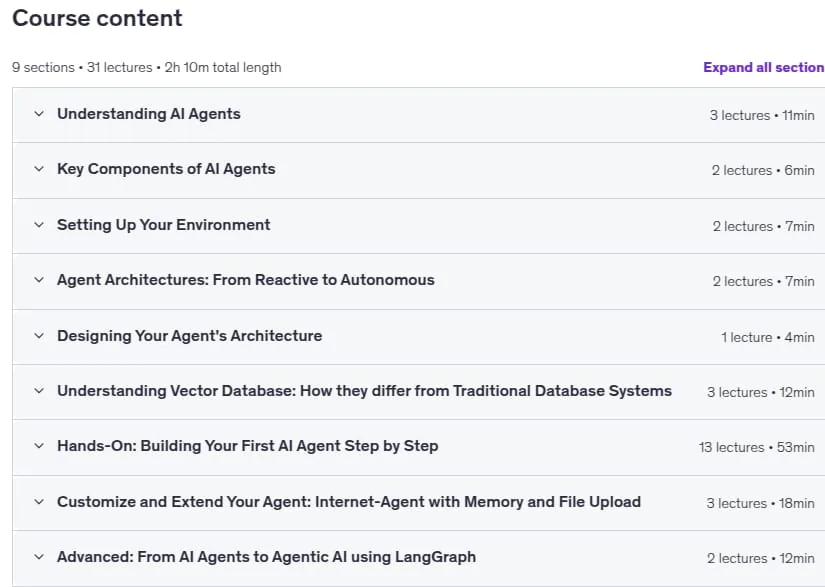Select Agent Architectures: From Reactive to Autonomous
This screenshot has height=587, width=825.
point(246,280)
